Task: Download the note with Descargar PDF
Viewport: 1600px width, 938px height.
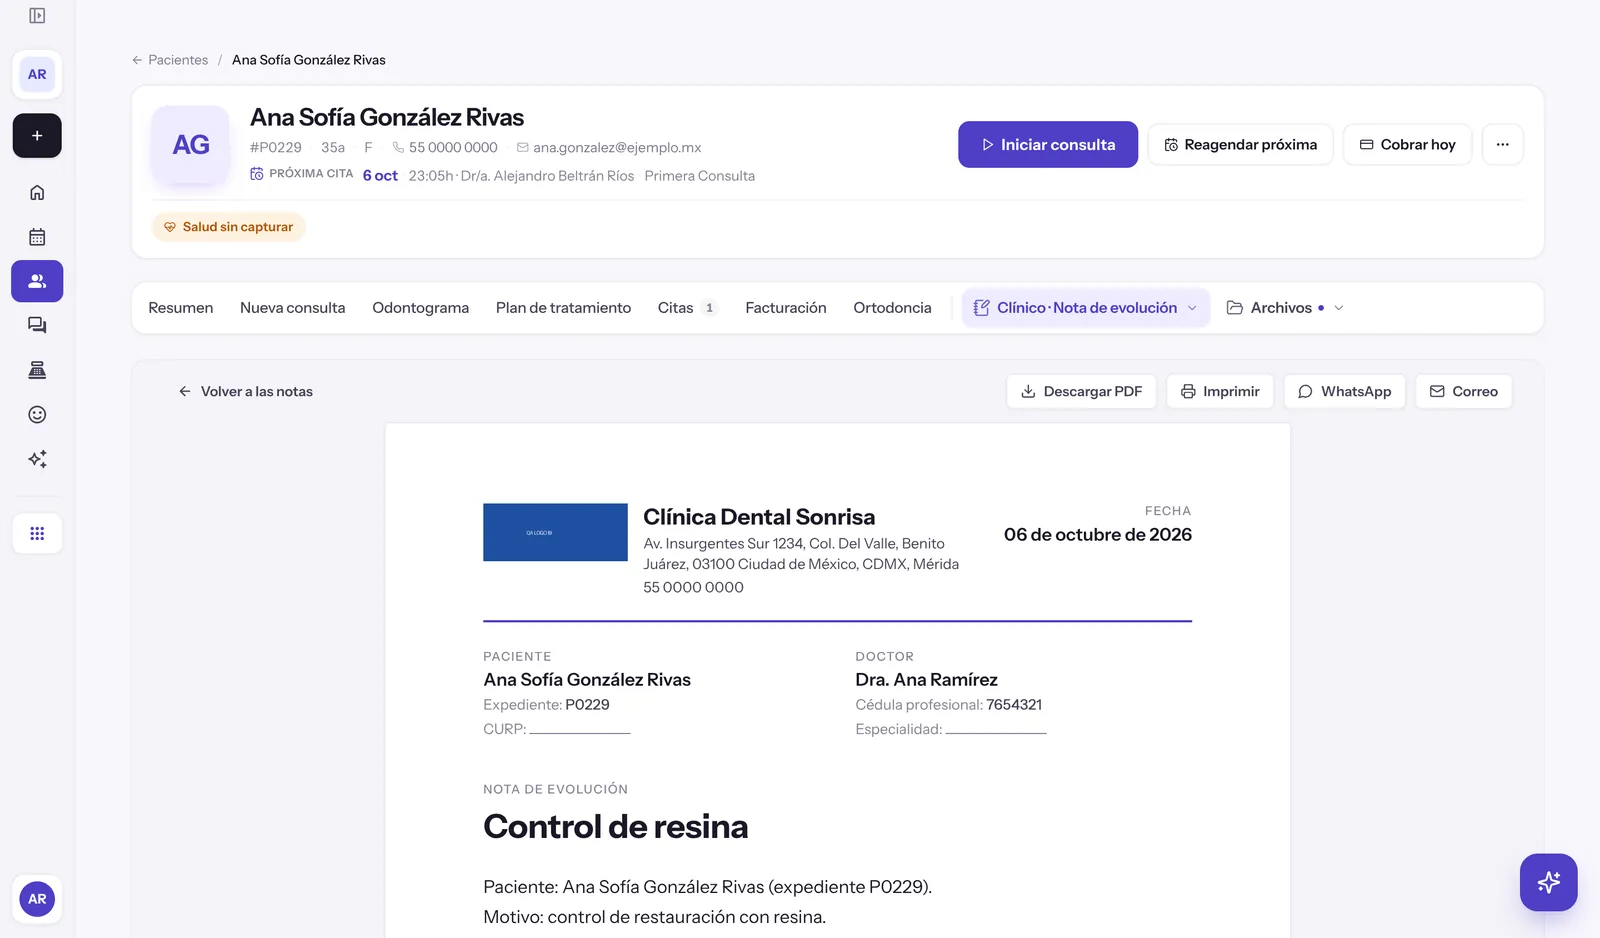Action: coord(1081,391)
